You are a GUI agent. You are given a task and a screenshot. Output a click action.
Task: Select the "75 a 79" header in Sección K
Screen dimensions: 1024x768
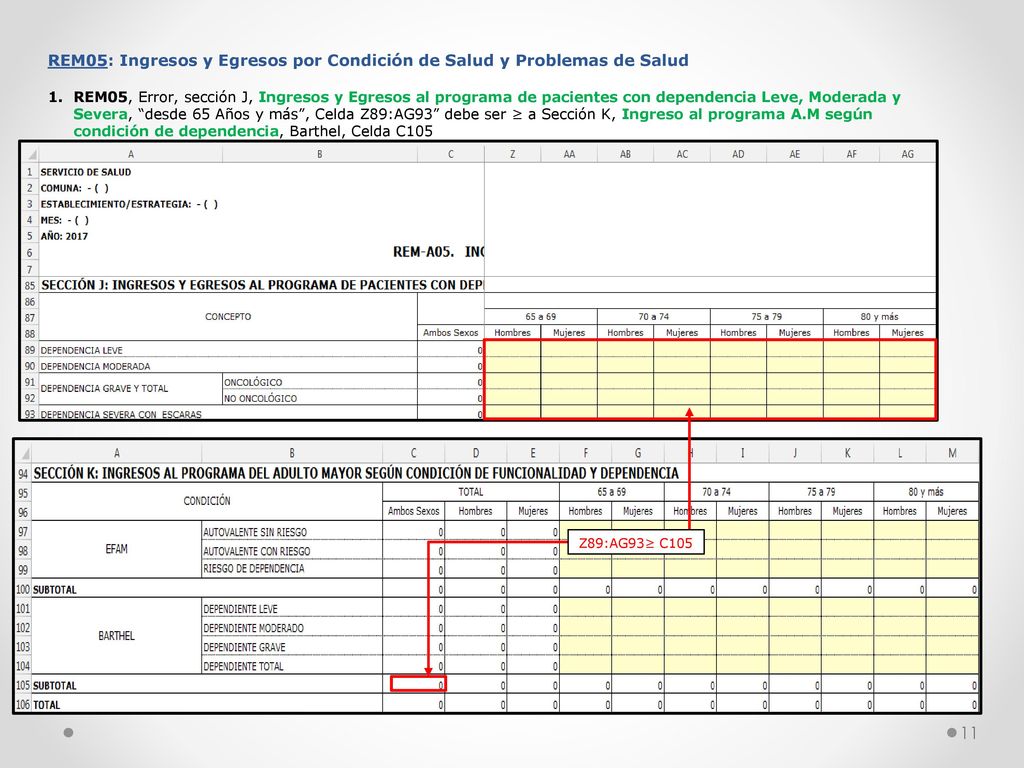click(x=821, y=492)
